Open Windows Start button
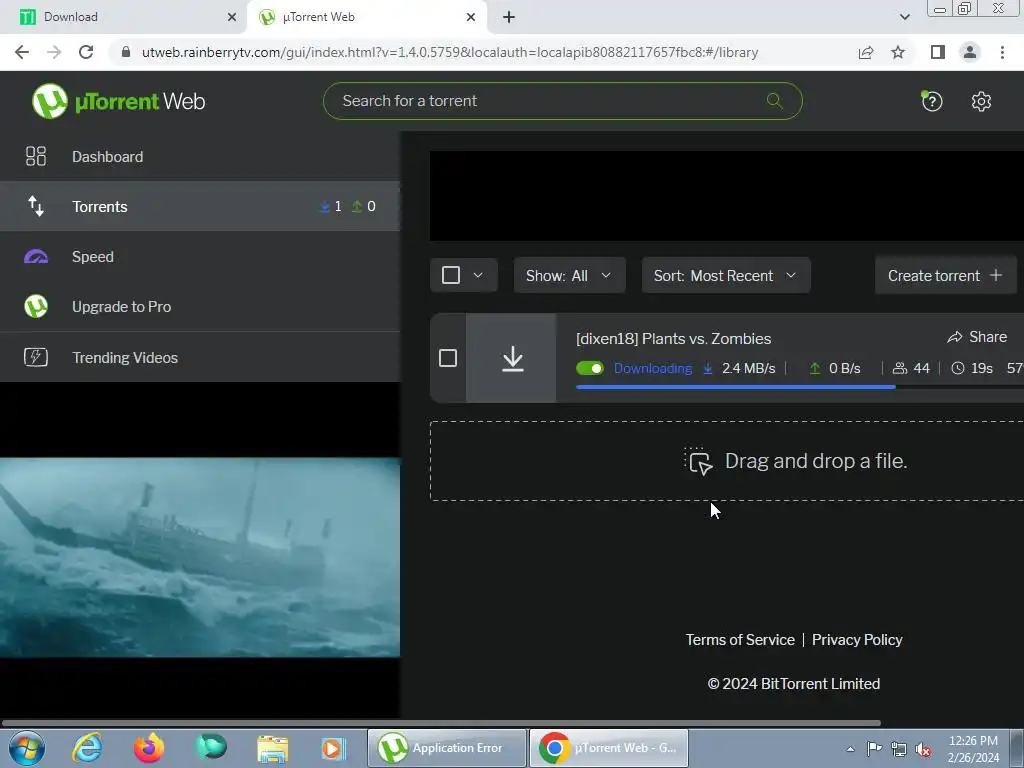Viewport: 1024px width, 768px height. [x=27, y=748]
